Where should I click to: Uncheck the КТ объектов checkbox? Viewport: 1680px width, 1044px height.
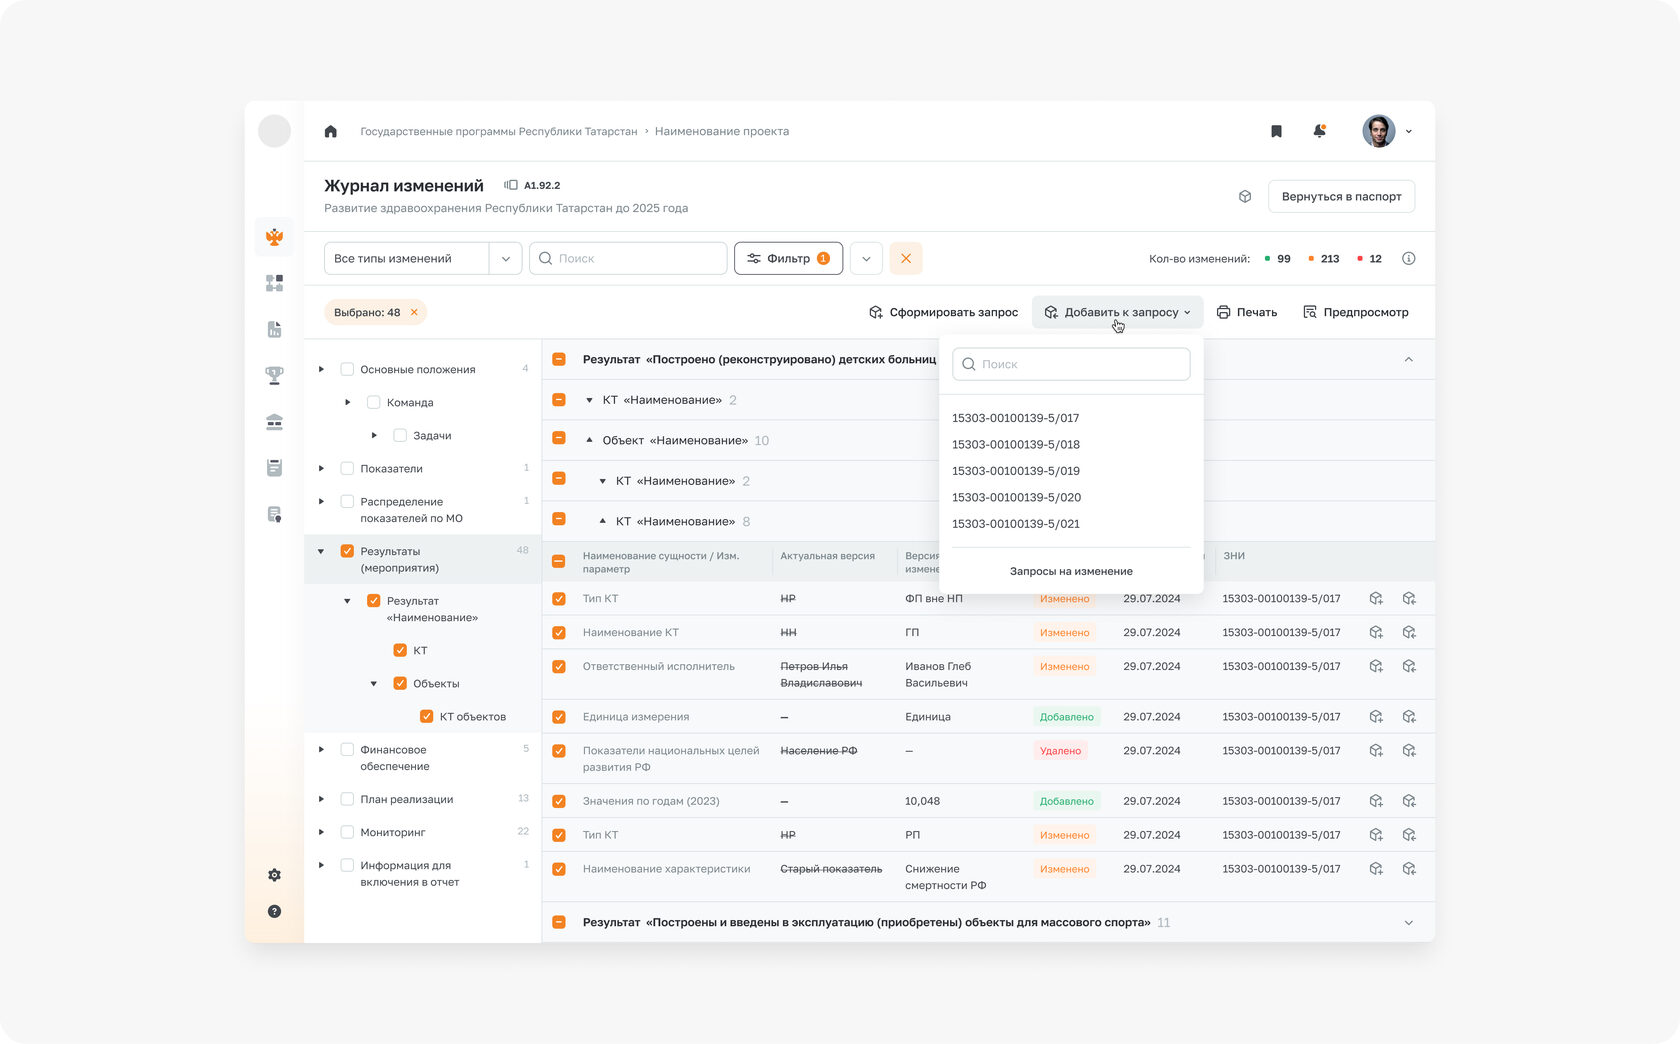(426, 716)
